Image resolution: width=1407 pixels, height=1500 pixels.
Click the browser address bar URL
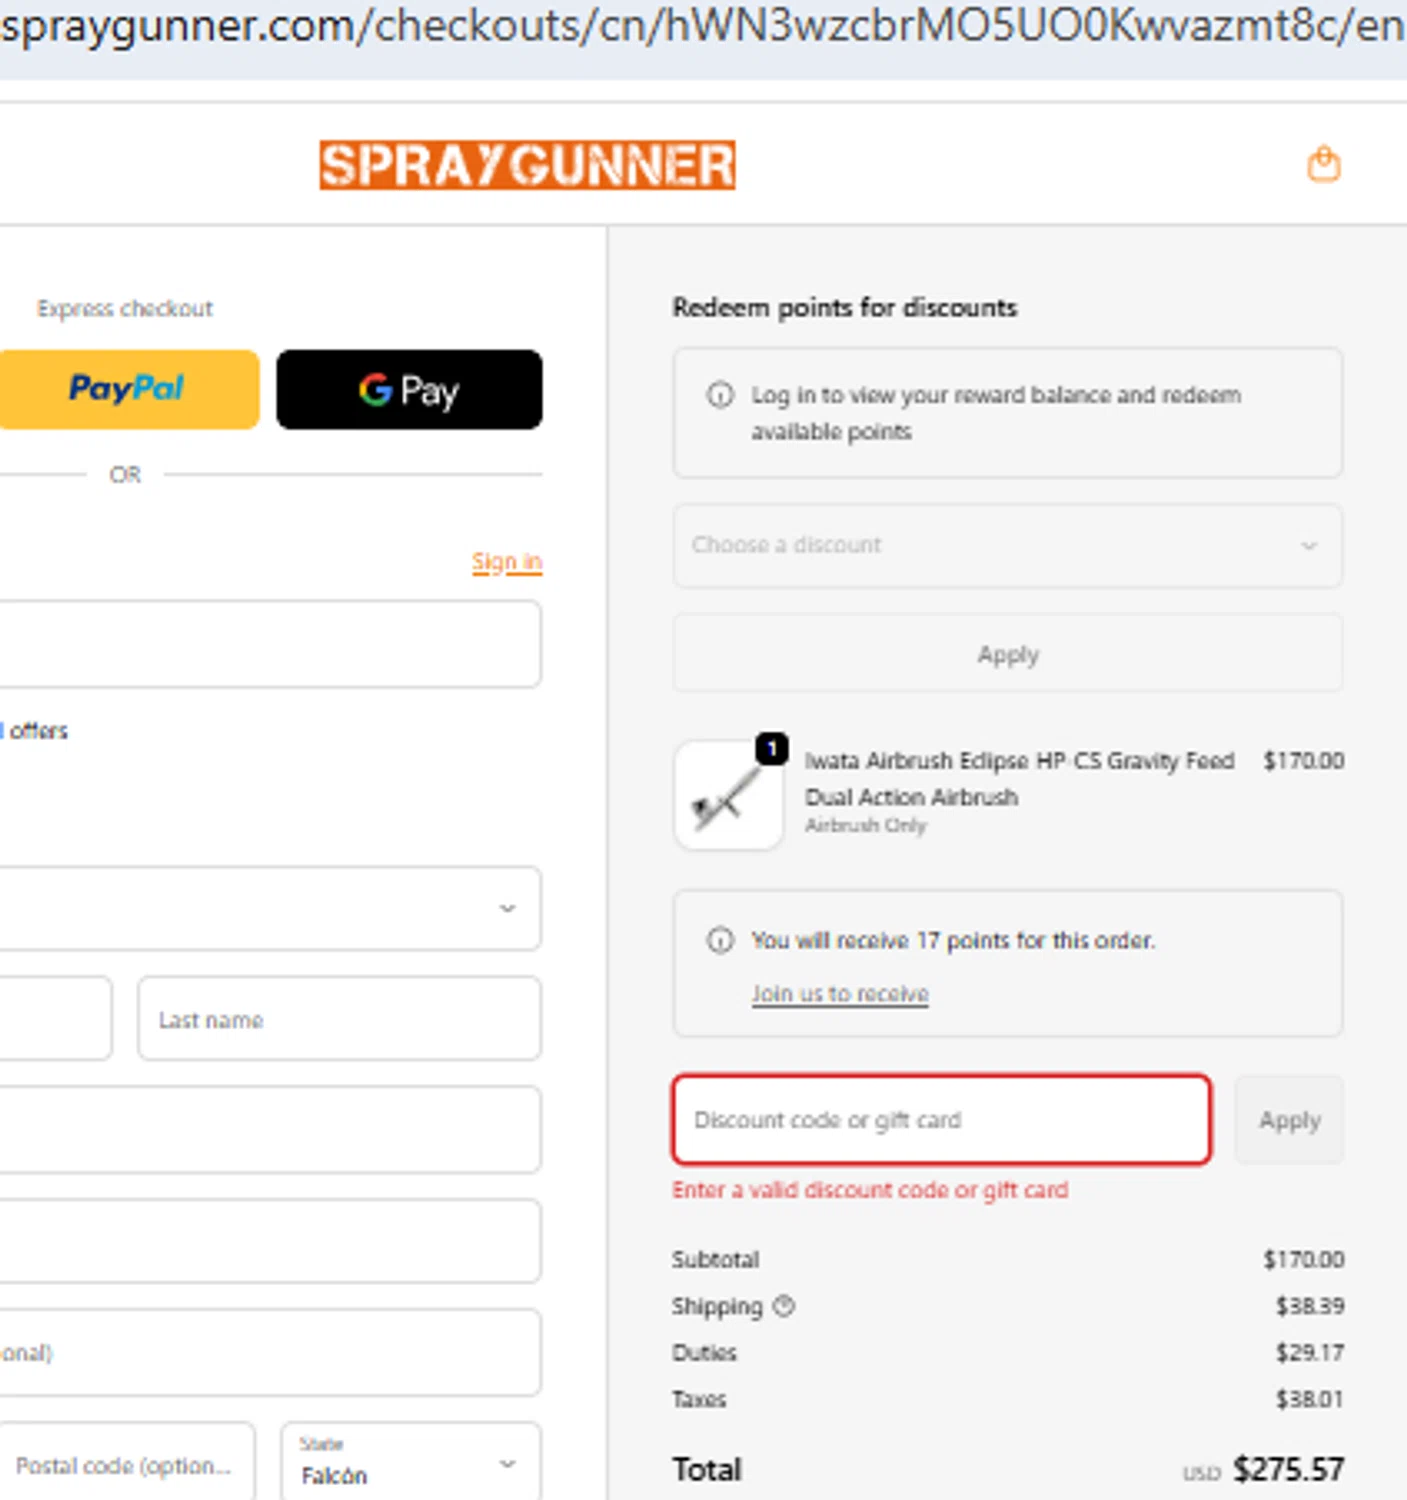[703, 27]
